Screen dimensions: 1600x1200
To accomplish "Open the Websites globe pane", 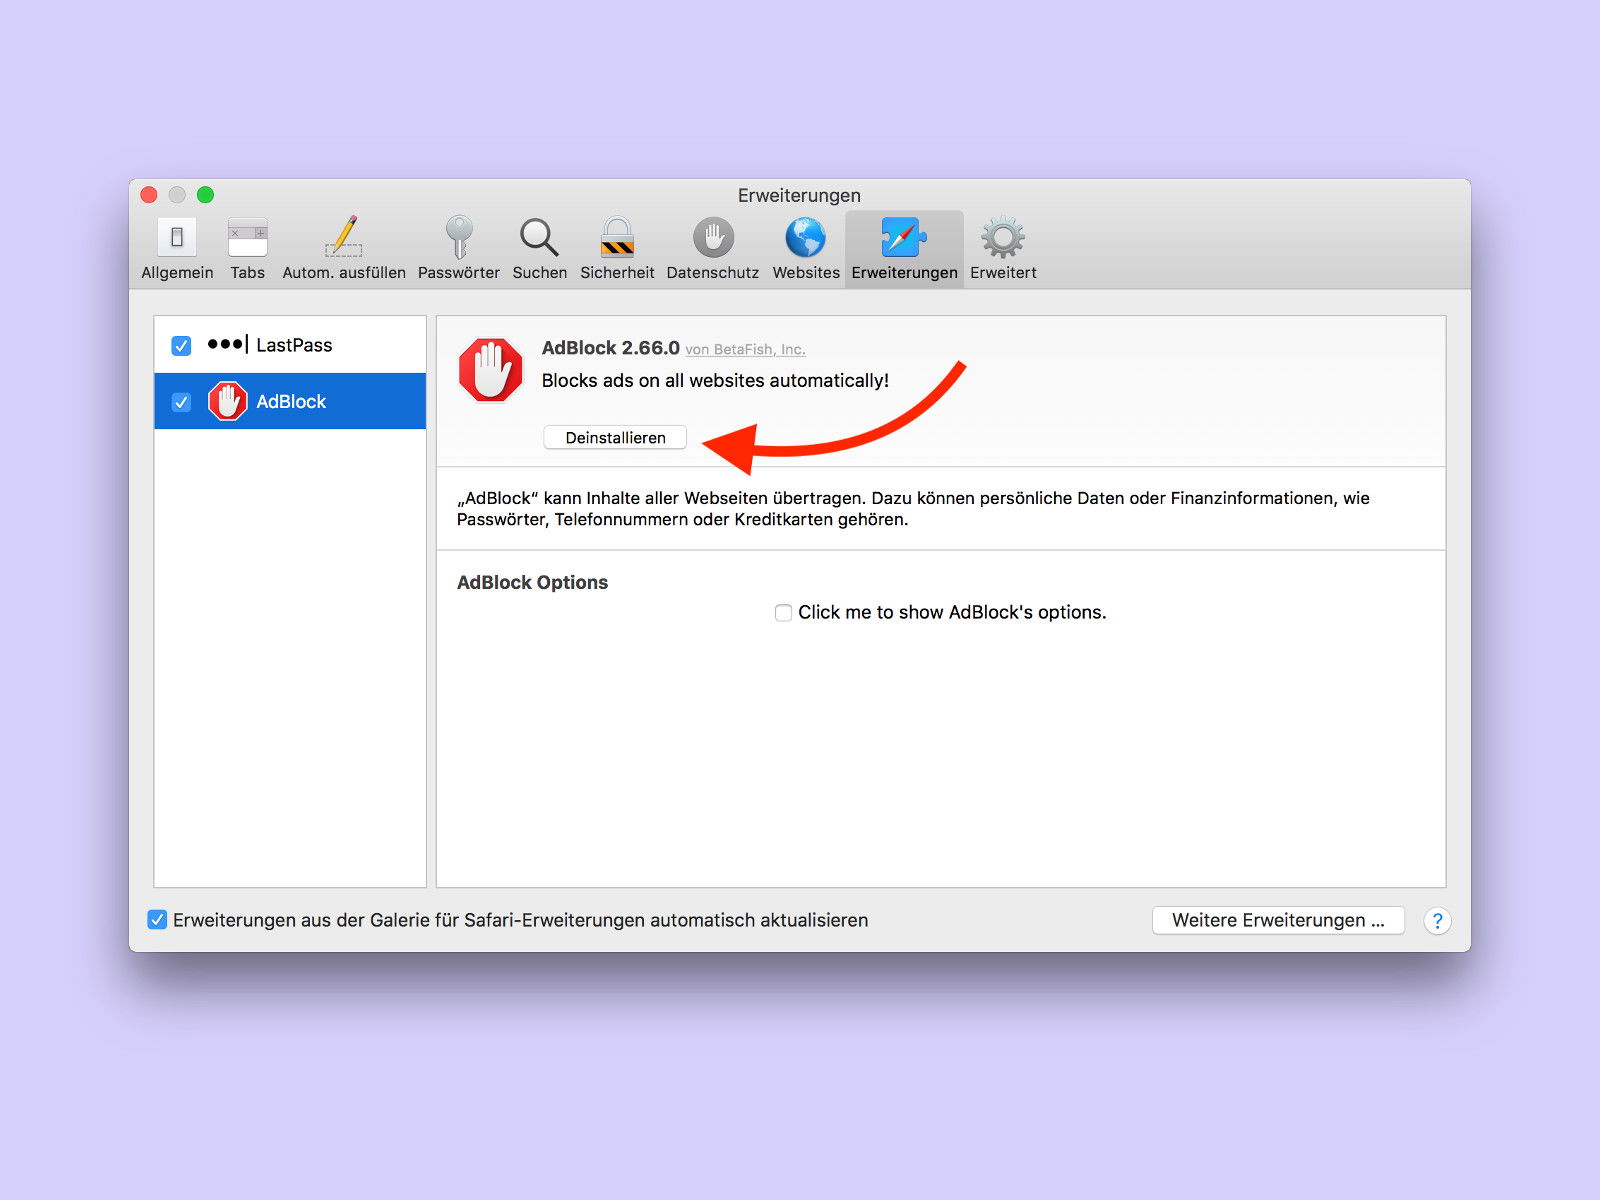I will click(x=806, y=249).
